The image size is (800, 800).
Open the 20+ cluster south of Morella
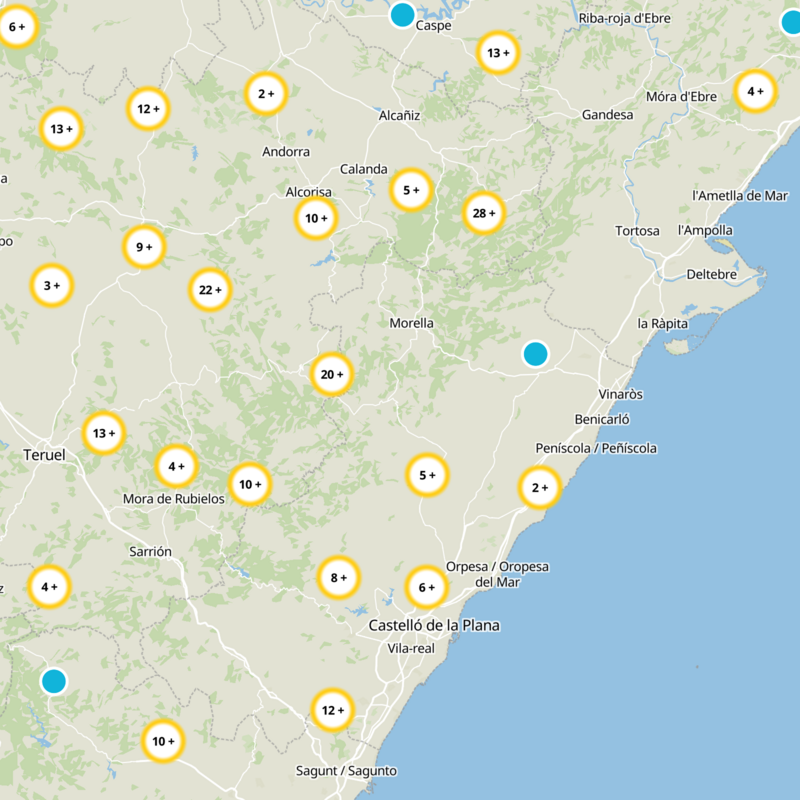(x=332, y=374)
